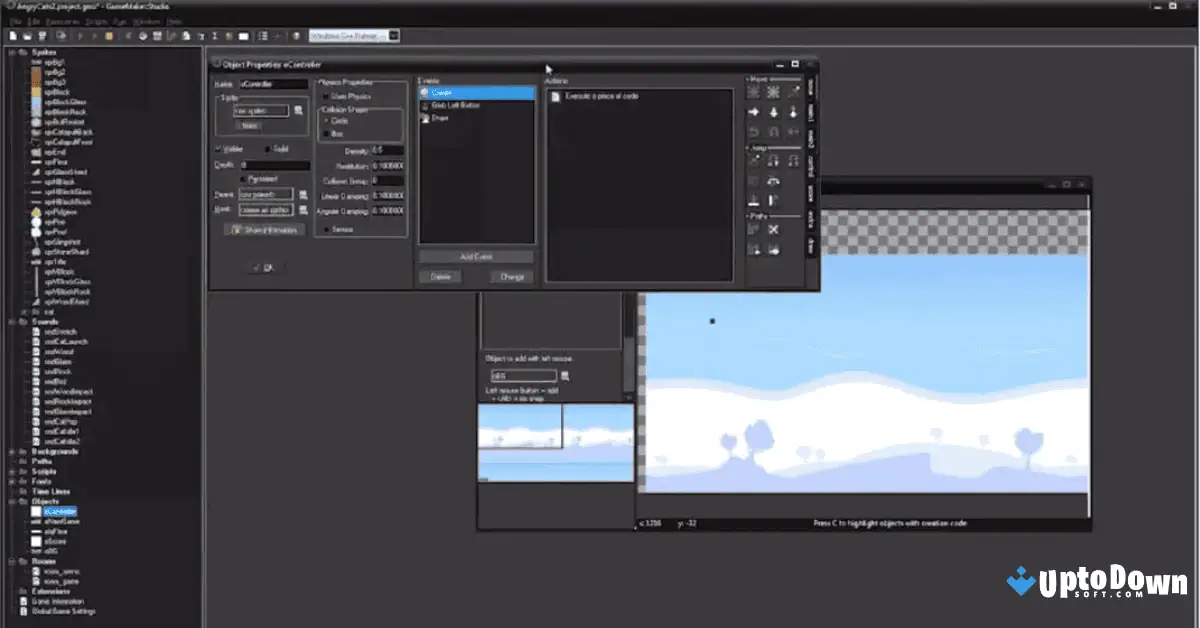Run the game using the green play icon
1200x628 pixels.
(80, 34)
